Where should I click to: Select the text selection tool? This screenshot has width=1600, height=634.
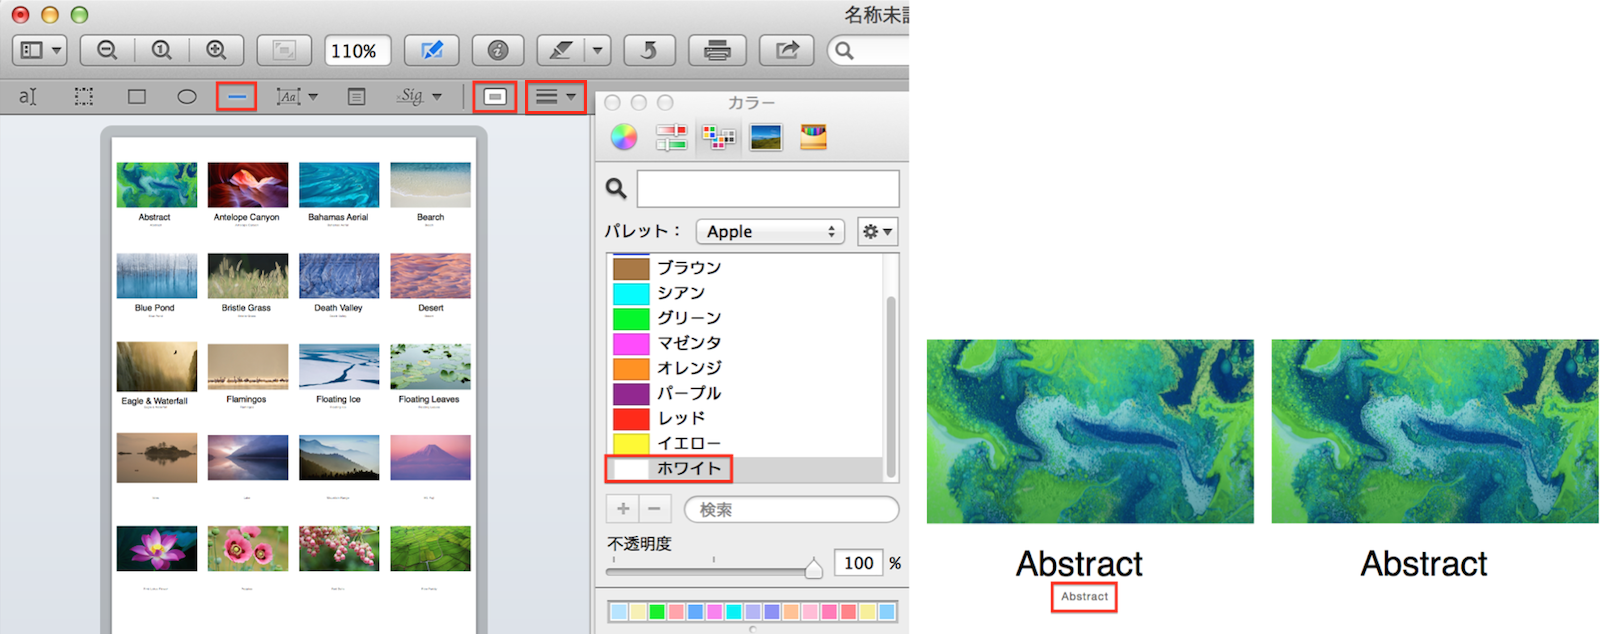click(28, 96)
